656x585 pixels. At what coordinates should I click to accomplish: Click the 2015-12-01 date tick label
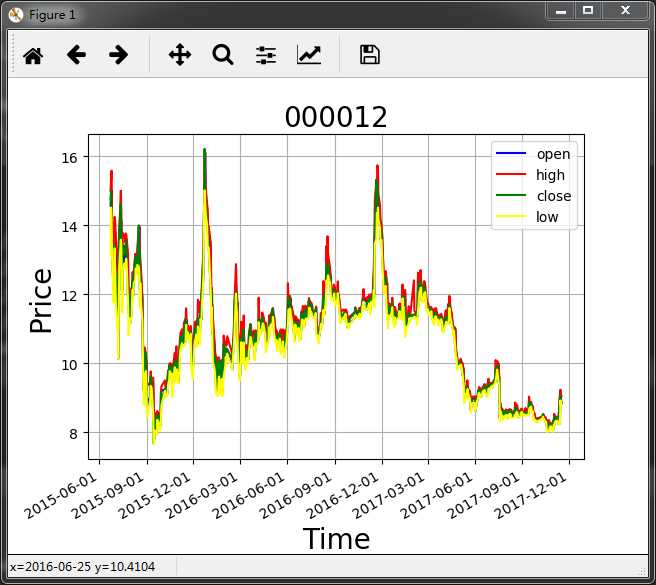(x=155, y=497)
